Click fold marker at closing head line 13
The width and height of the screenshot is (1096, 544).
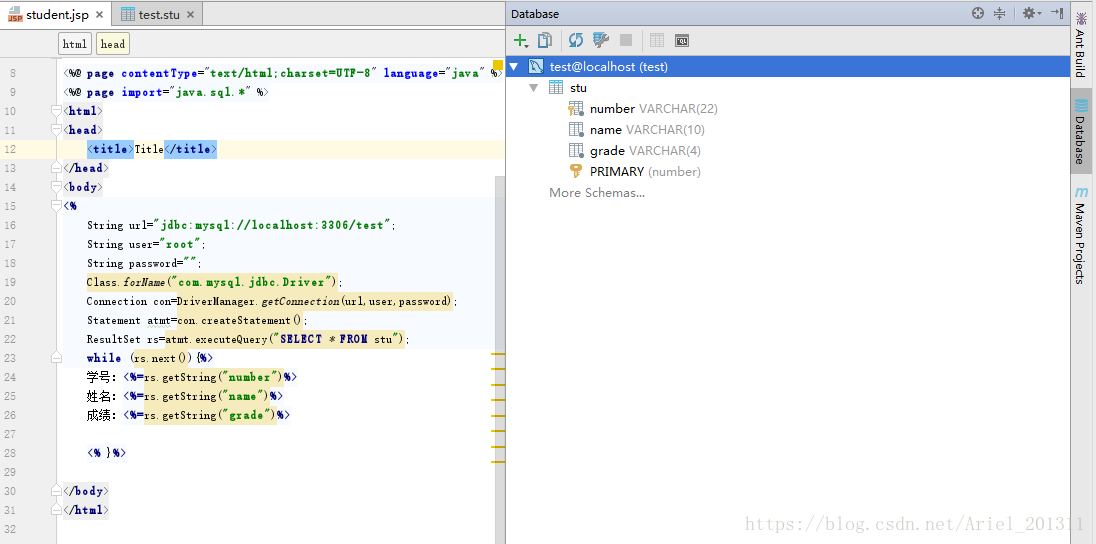tap(57, 168)
